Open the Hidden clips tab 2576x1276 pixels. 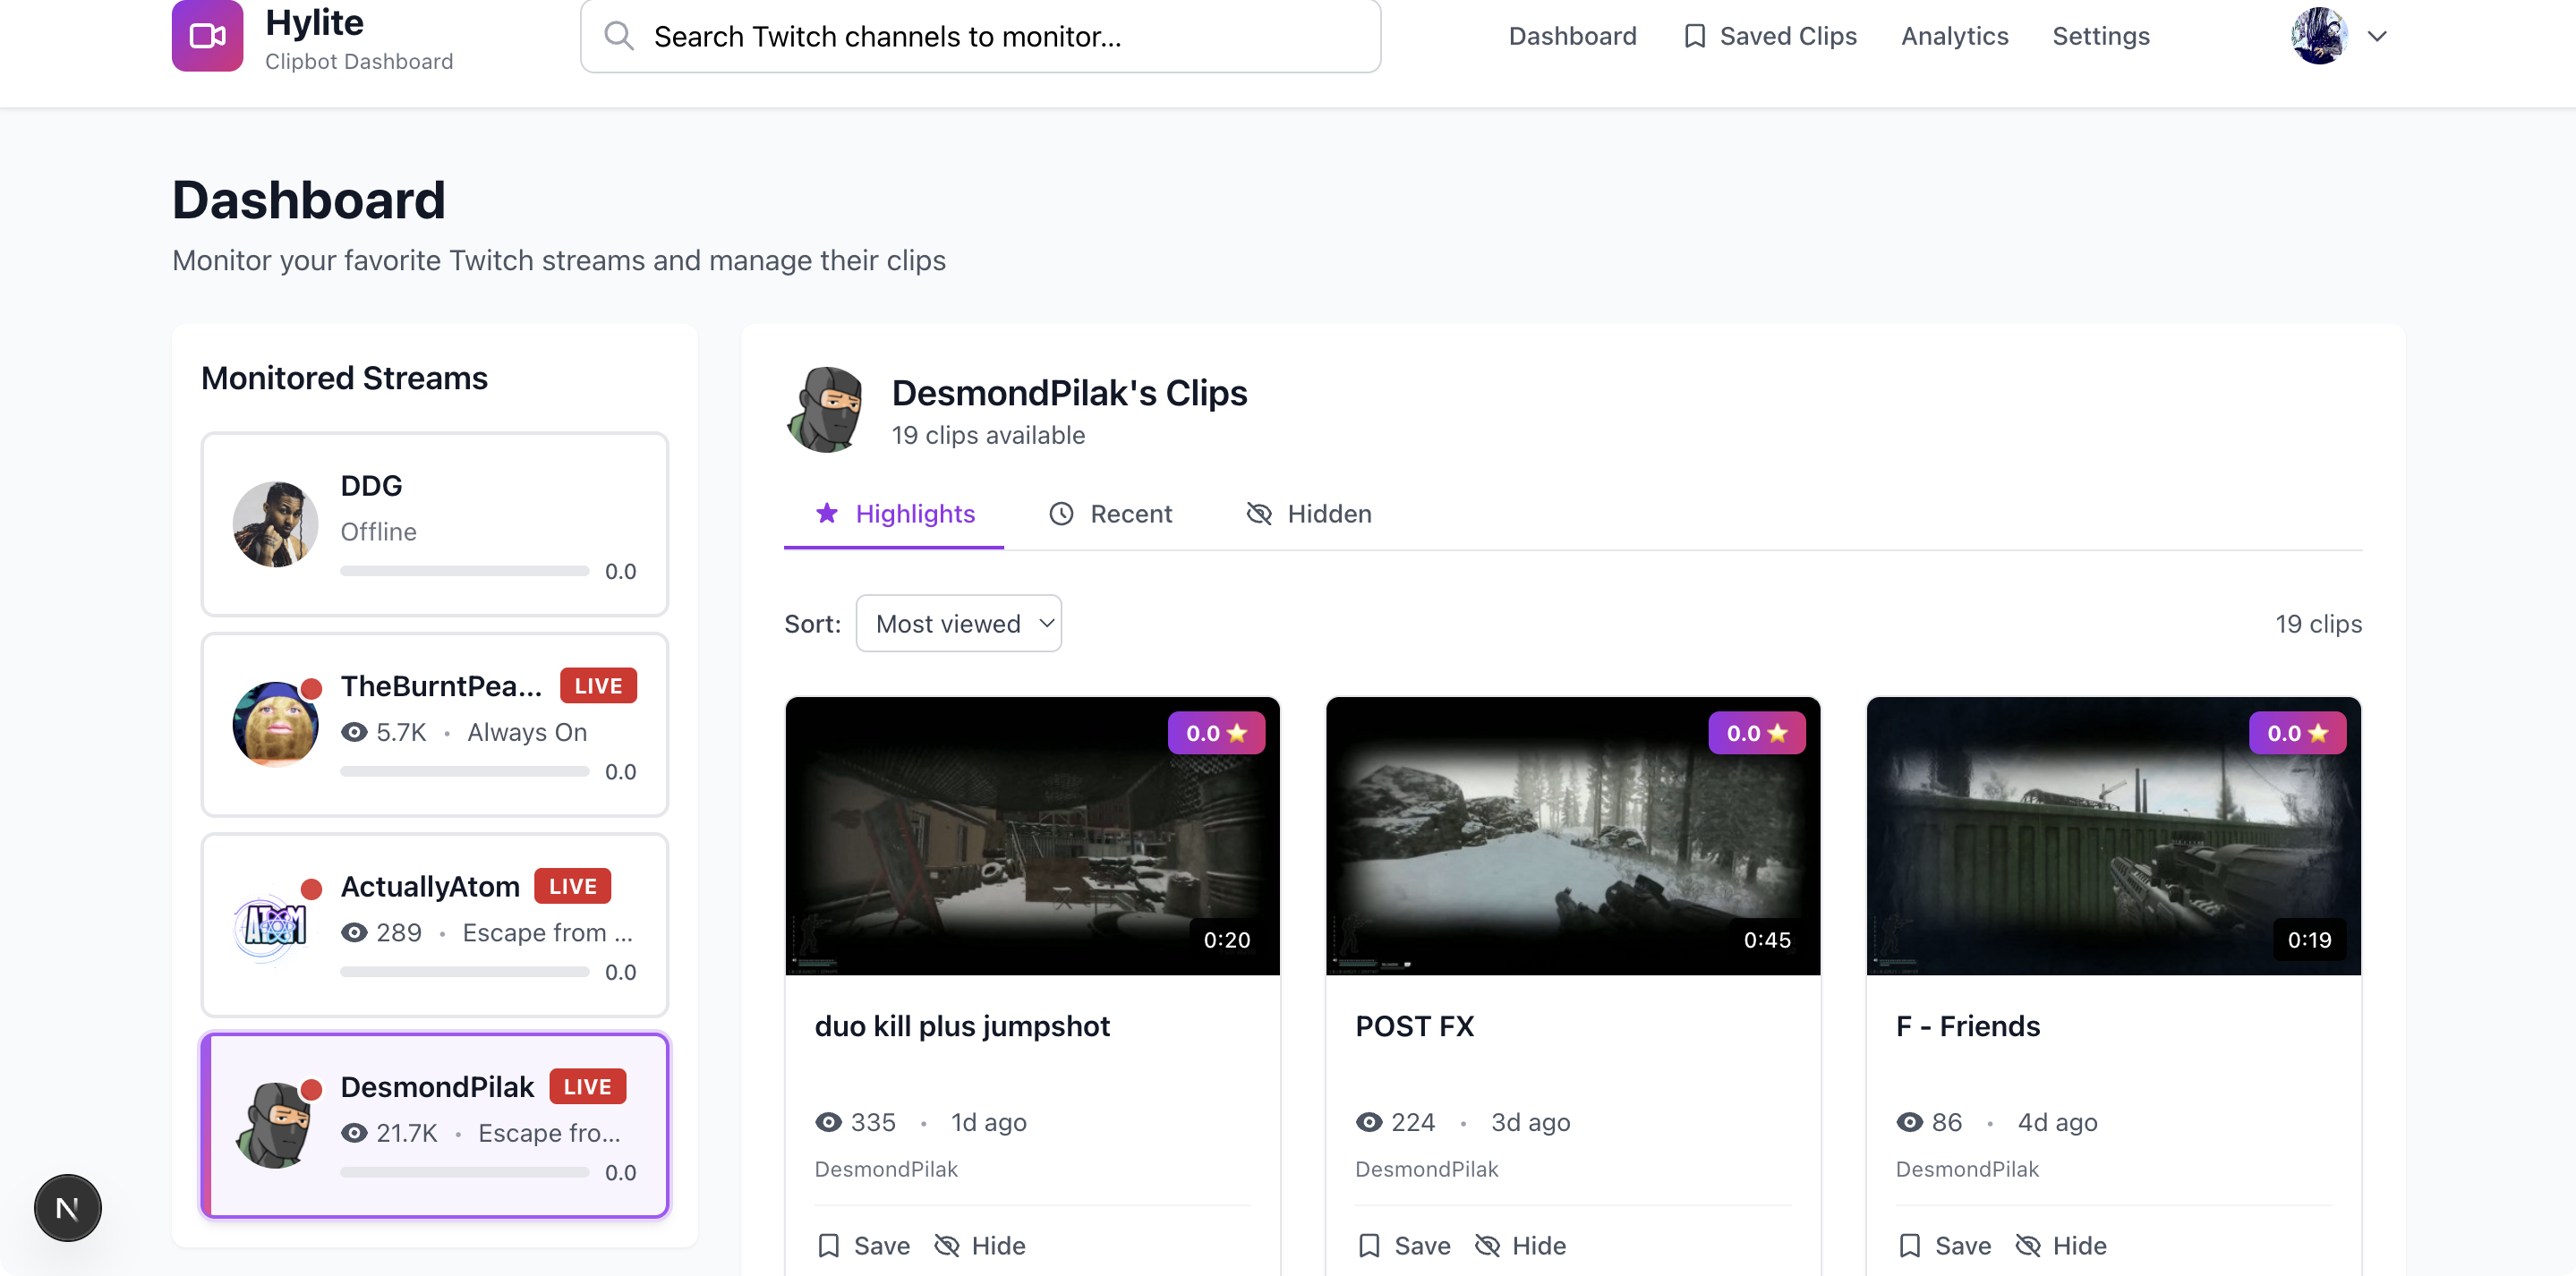click(x=1309, y=514)
